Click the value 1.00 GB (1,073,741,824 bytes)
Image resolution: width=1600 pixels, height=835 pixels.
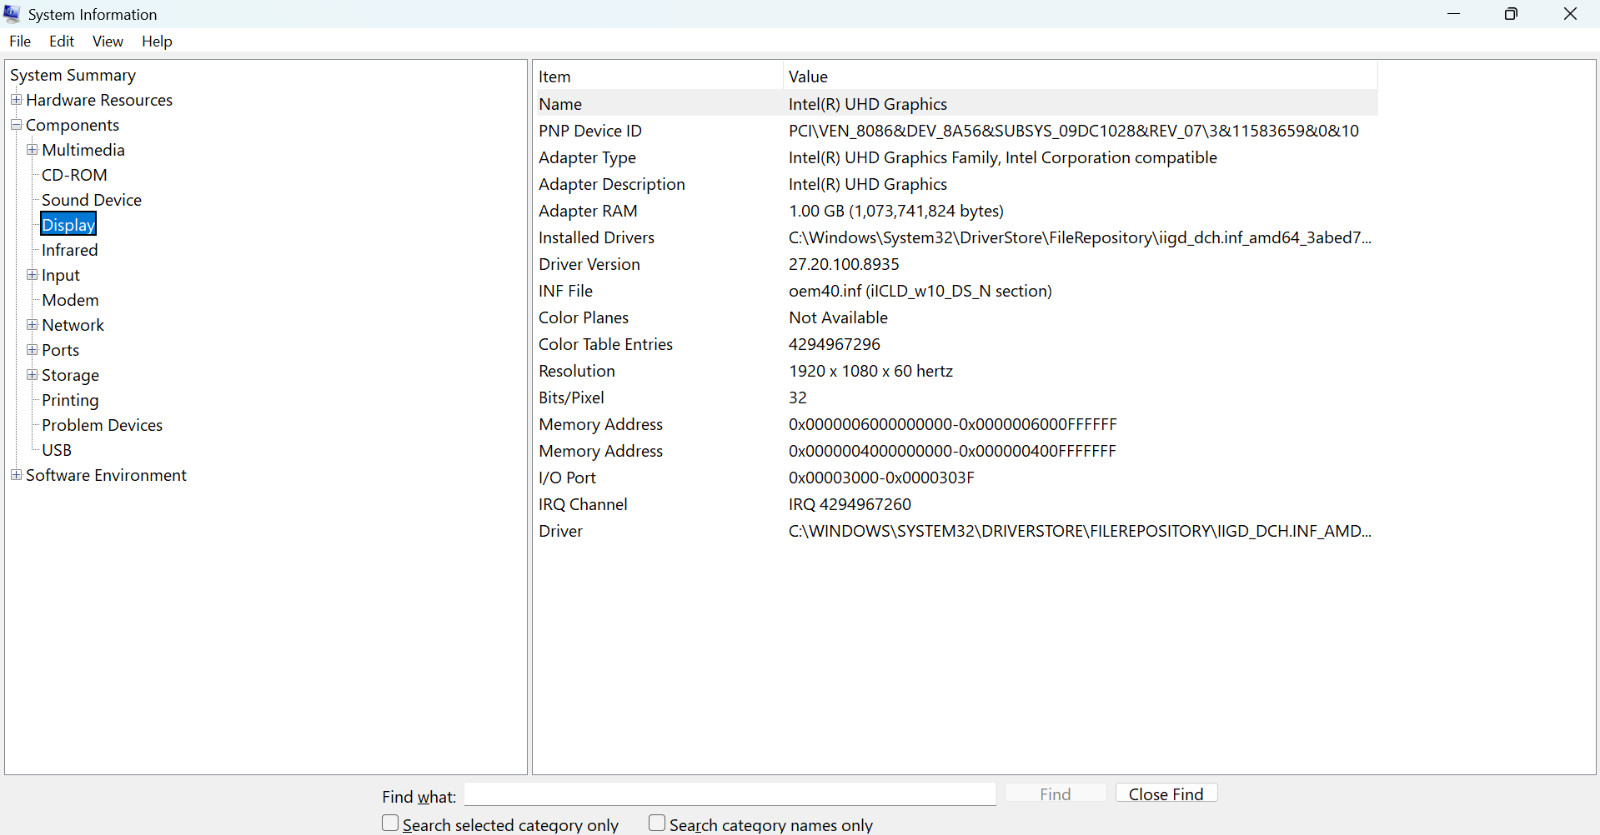coord(896,211)
